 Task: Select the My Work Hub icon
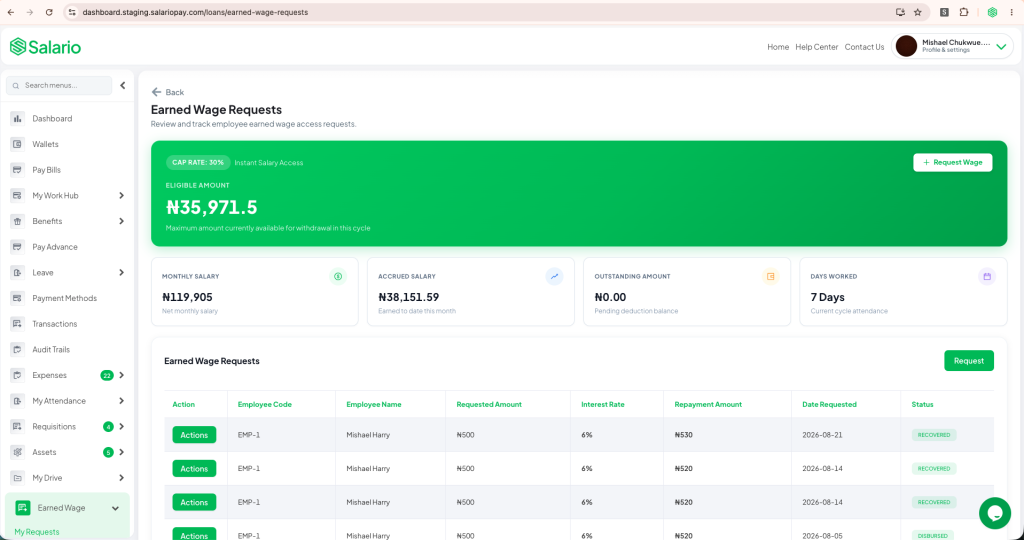pos(18,195)
